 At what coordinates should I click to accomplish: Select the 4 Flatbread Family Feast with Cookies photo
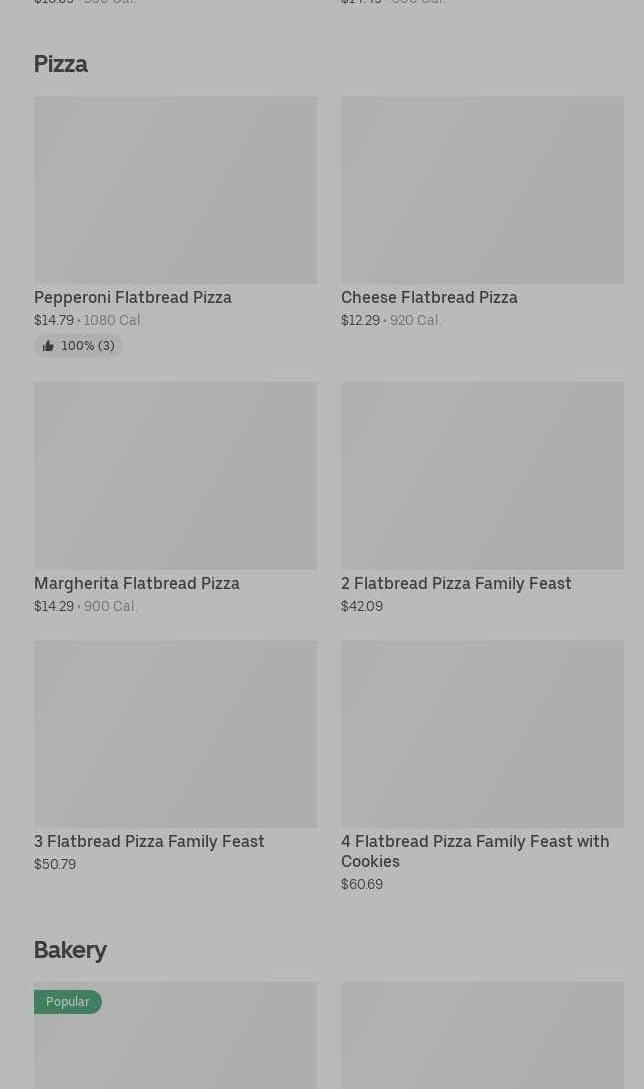pos(482,733)
